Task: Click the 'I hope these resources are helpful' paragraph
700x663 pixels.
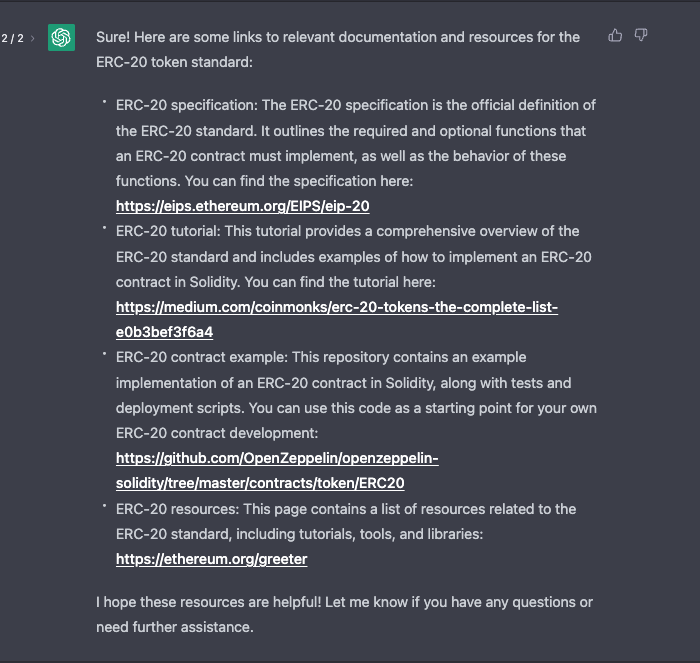Action: coord(344,614)
